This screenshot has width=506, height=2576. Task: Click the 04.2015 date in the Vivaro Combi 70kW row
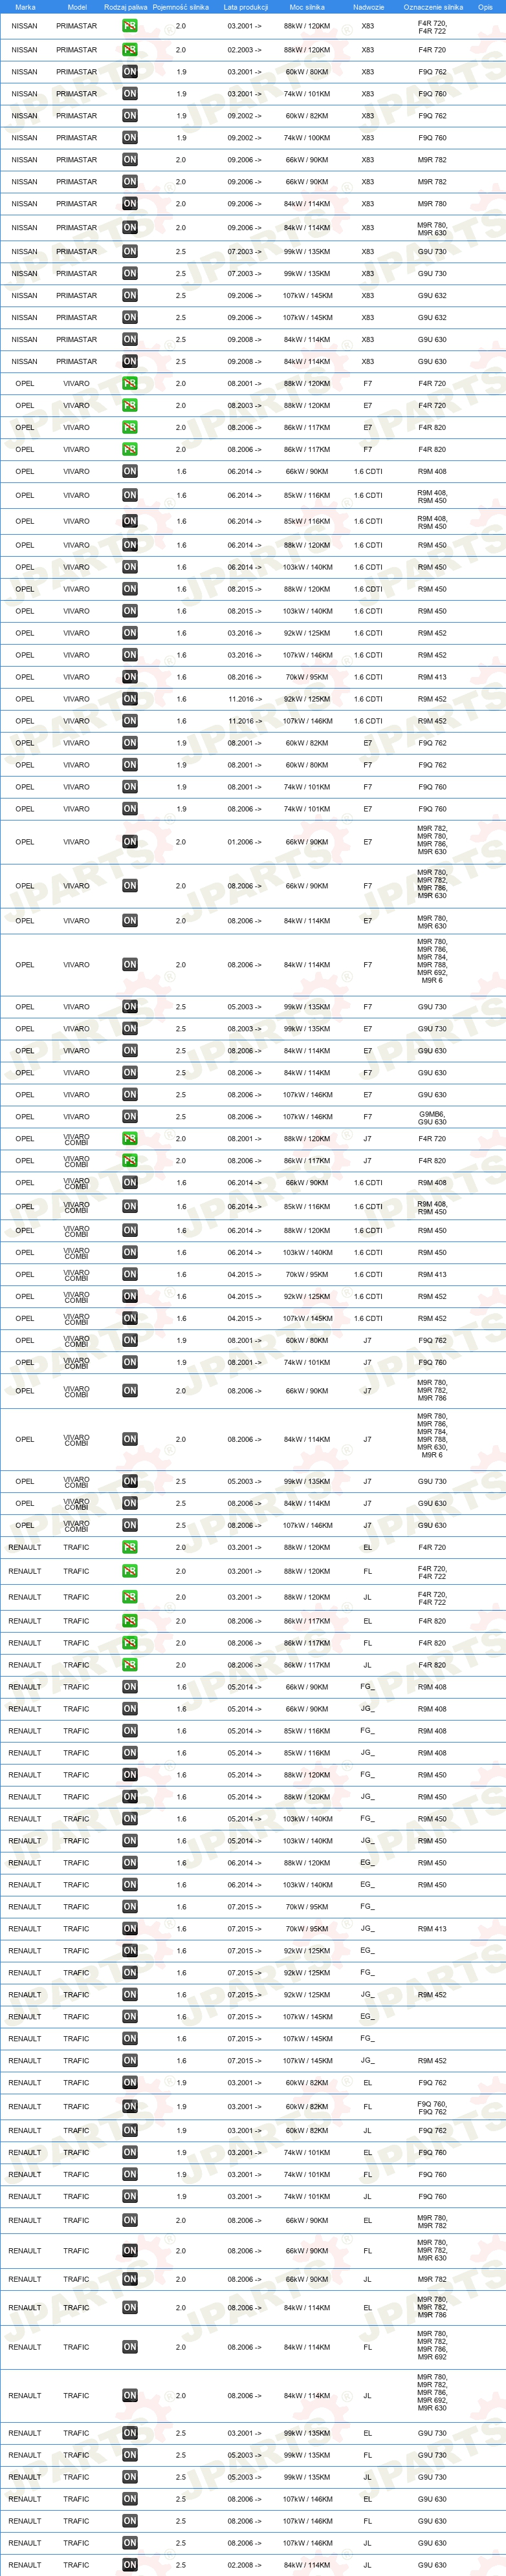point(244,1275)
